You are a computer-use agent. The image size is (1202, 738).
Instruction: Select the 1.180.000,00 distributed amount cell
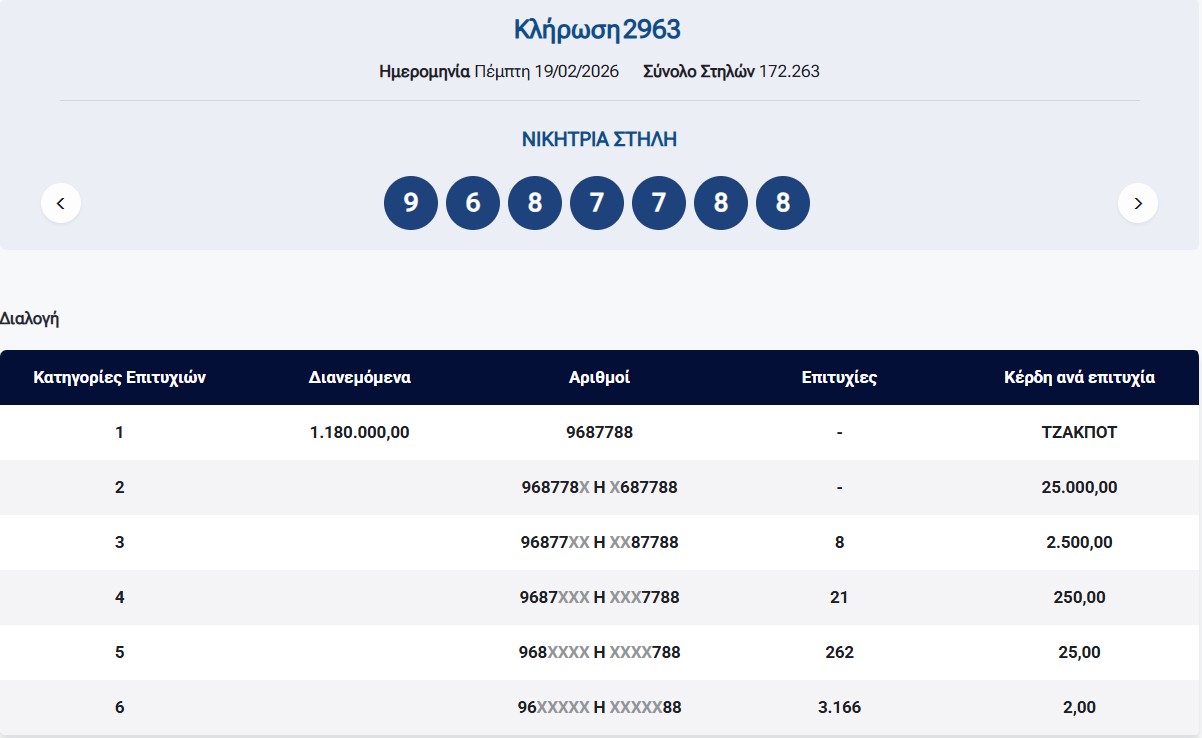coord(360,433)
